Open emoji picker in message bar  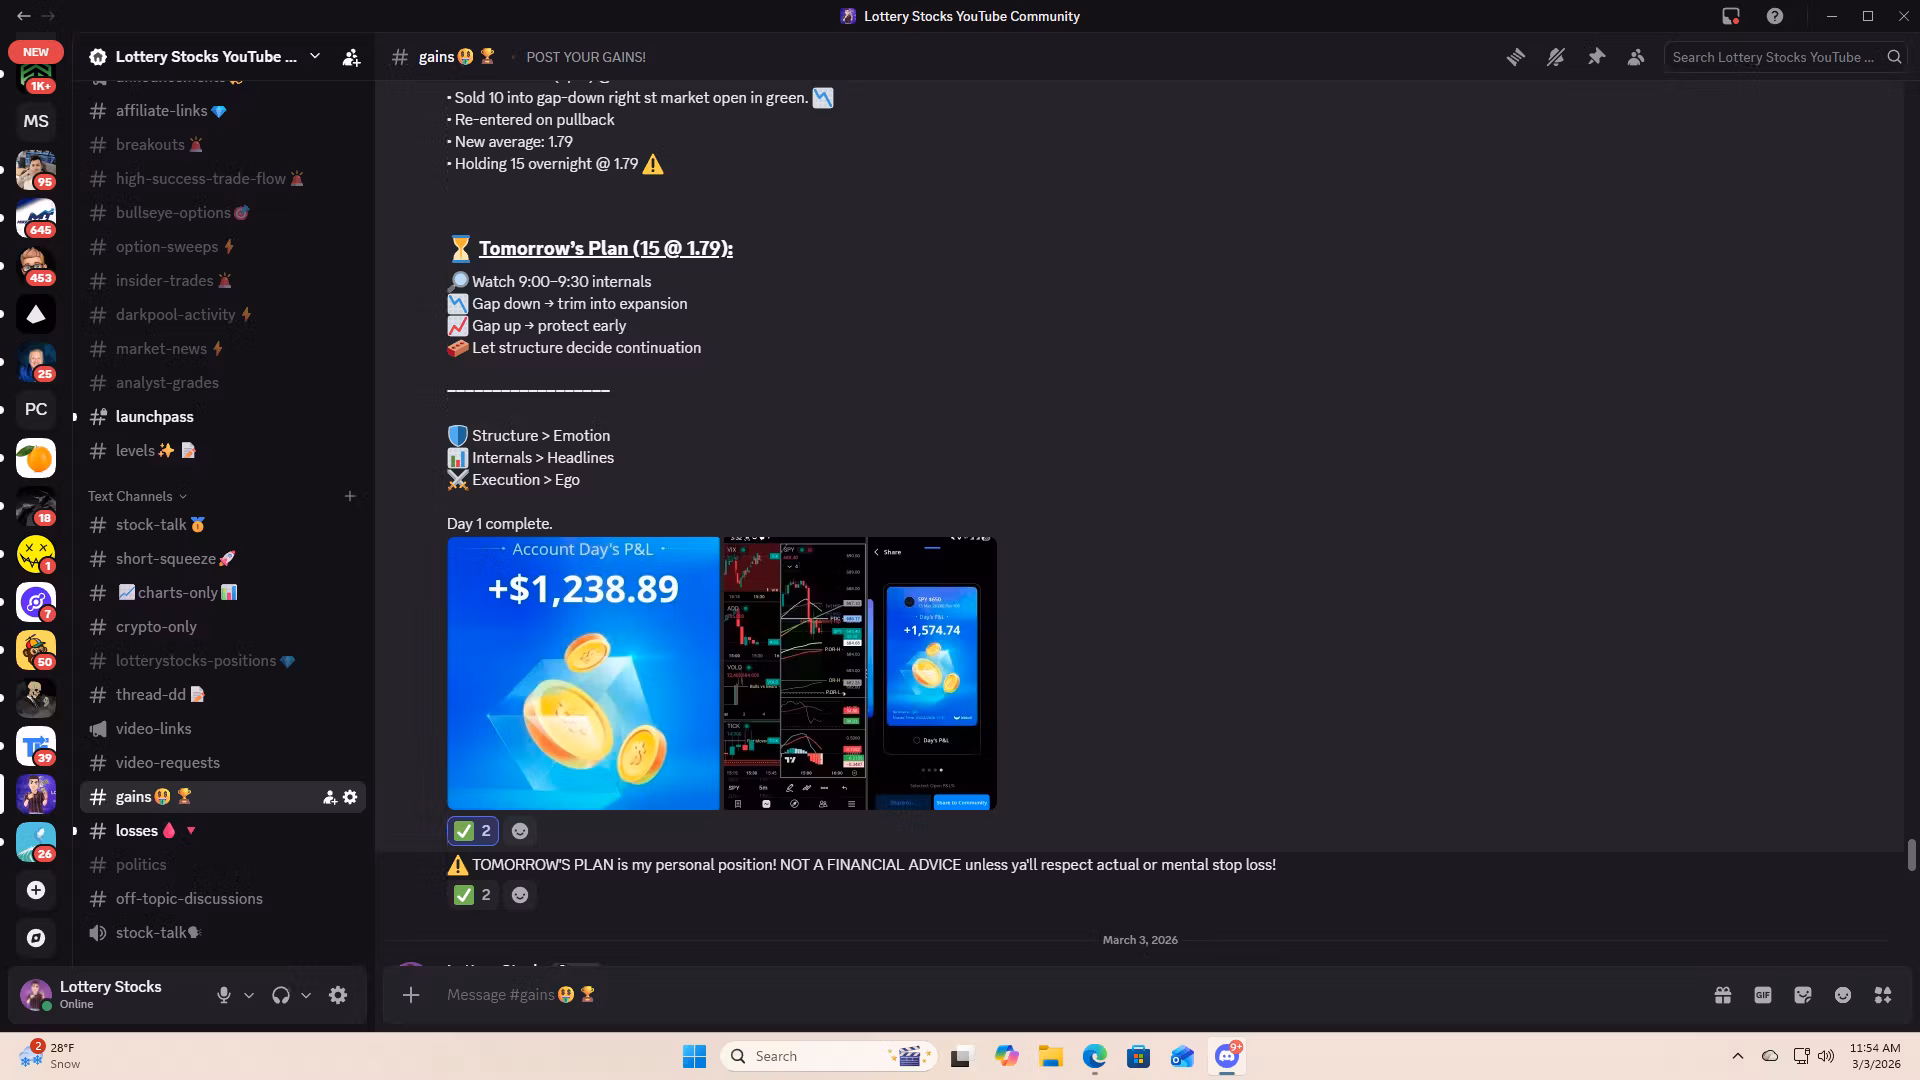(1843, 995)
